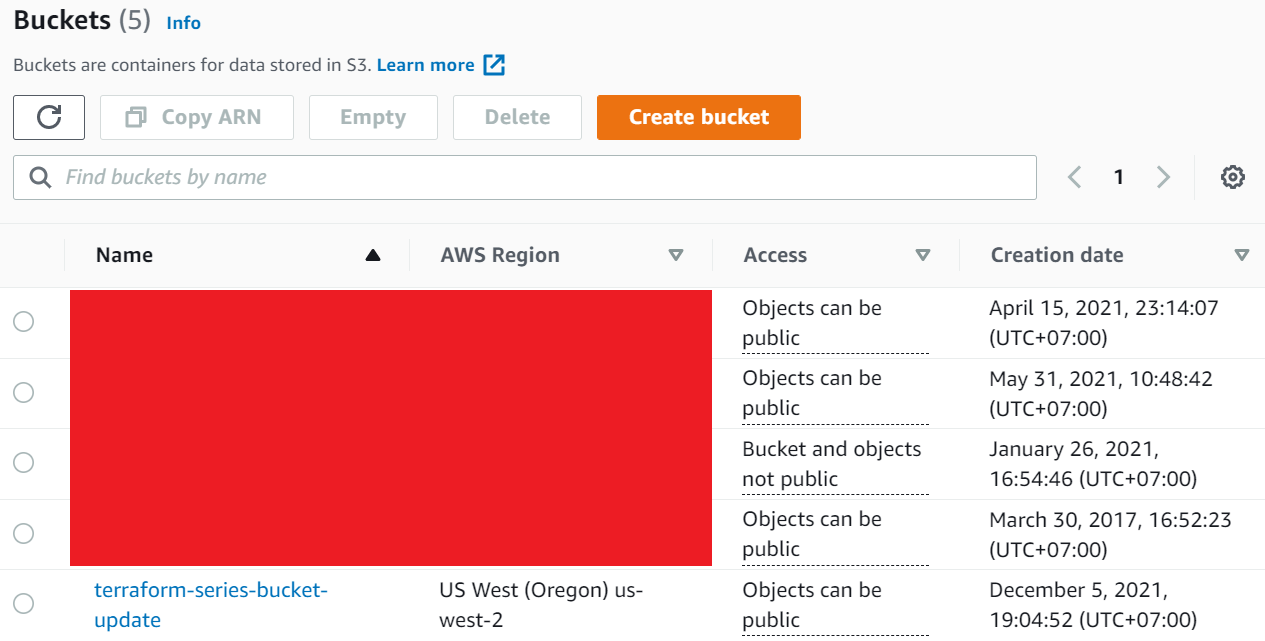
Task: Click the Name column header
Action: coord(125,255)
